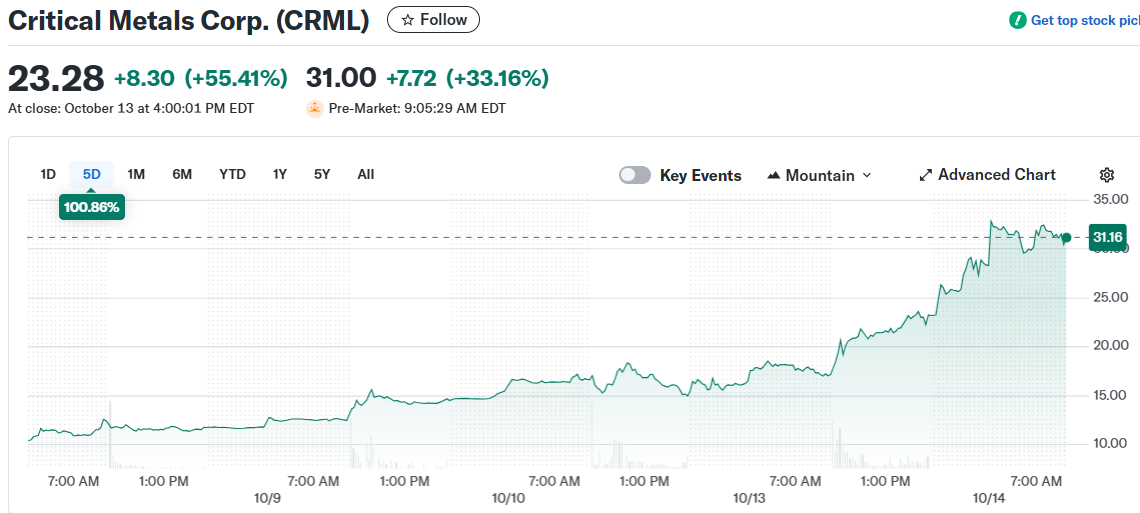Select the 5D time range
This screenshot has width=1140, height=513.
pyautogui.click(x=92, y=174)
